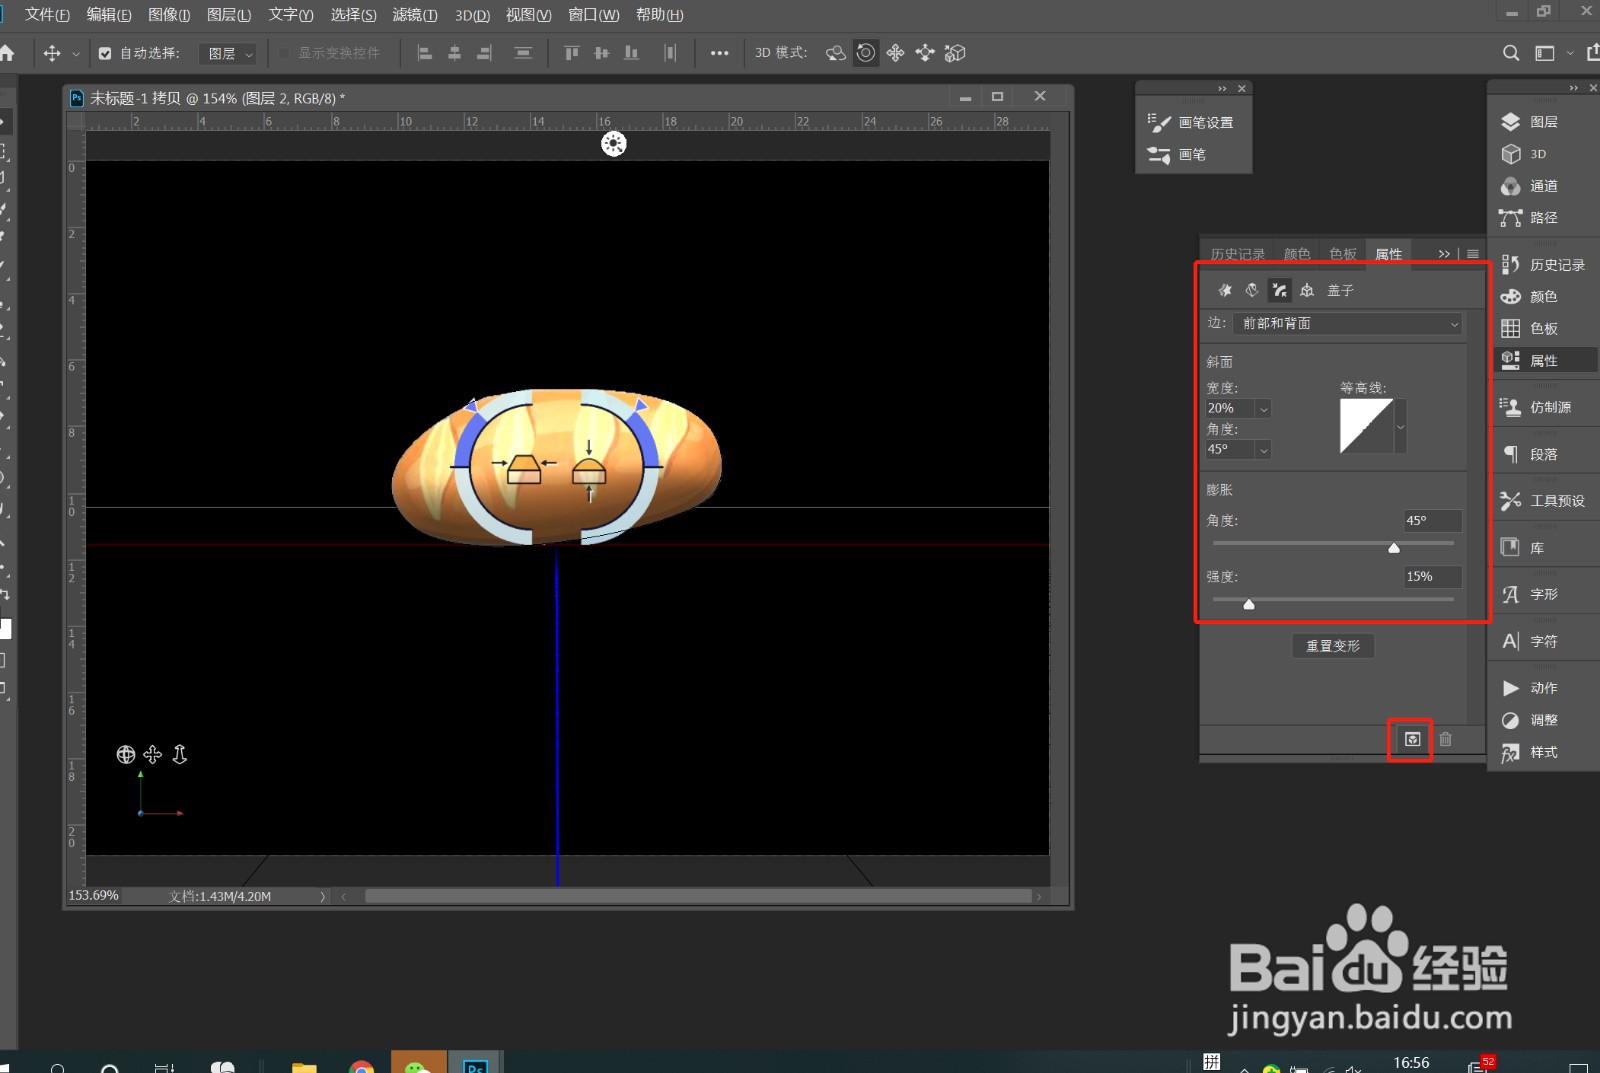The image size is (1600, 1073).
Task: Select the Cap (盖子) properties icon
Action: point(1279,290)
